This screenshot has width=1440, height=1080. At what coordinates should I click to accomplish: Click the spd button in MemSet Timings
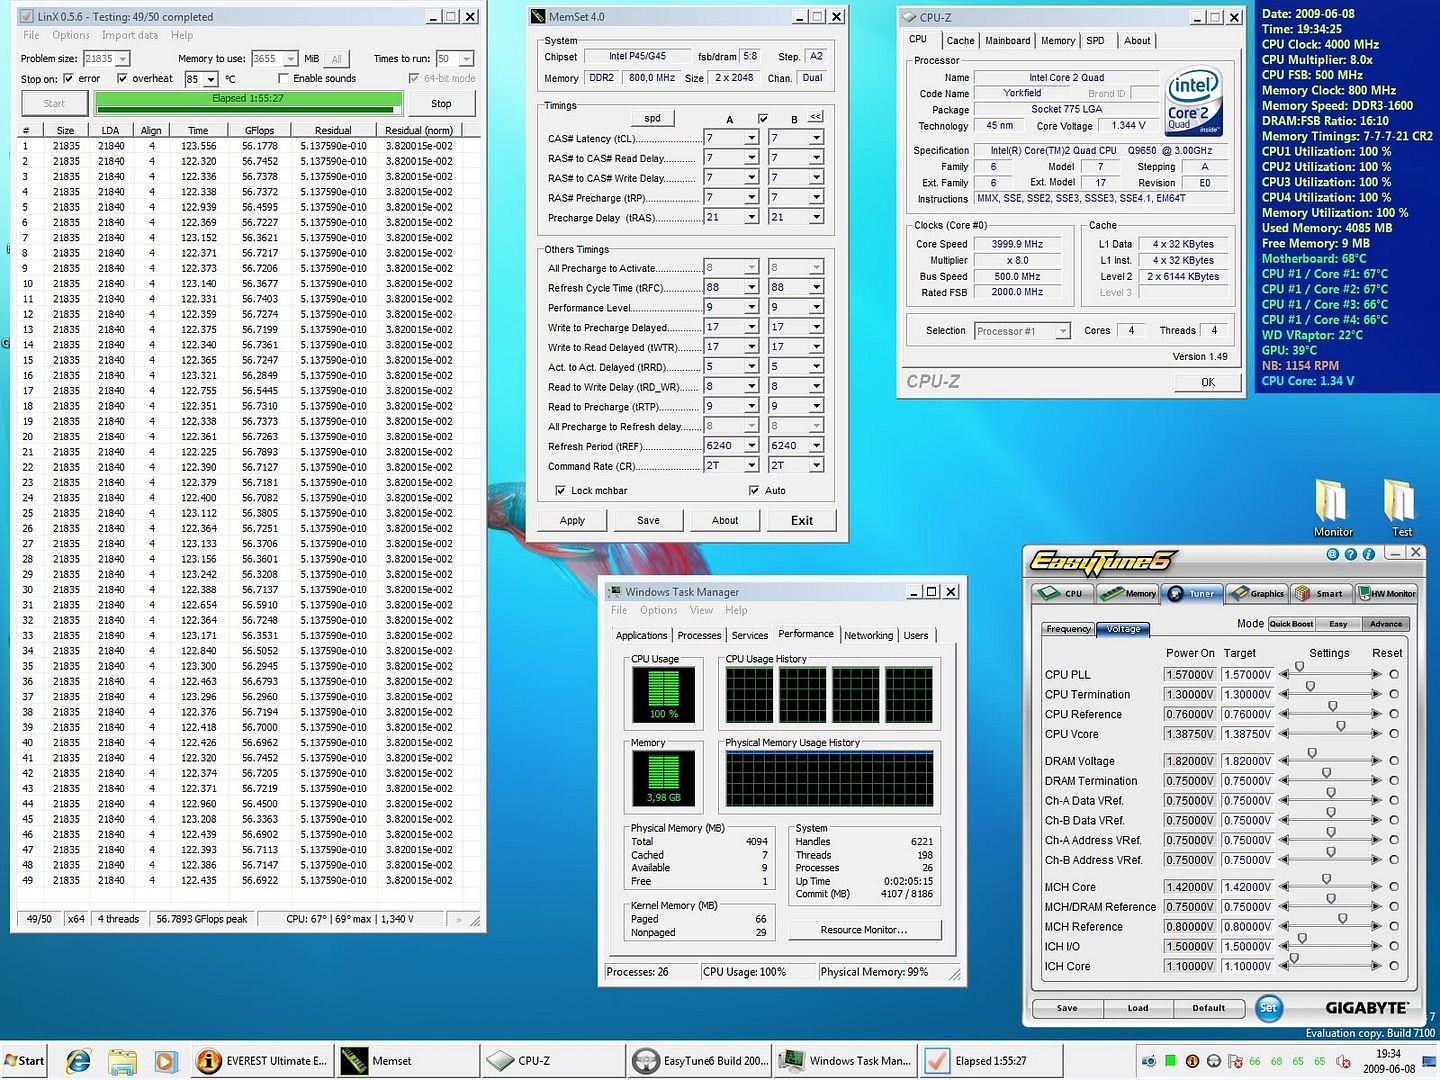(x=652, y=118)
